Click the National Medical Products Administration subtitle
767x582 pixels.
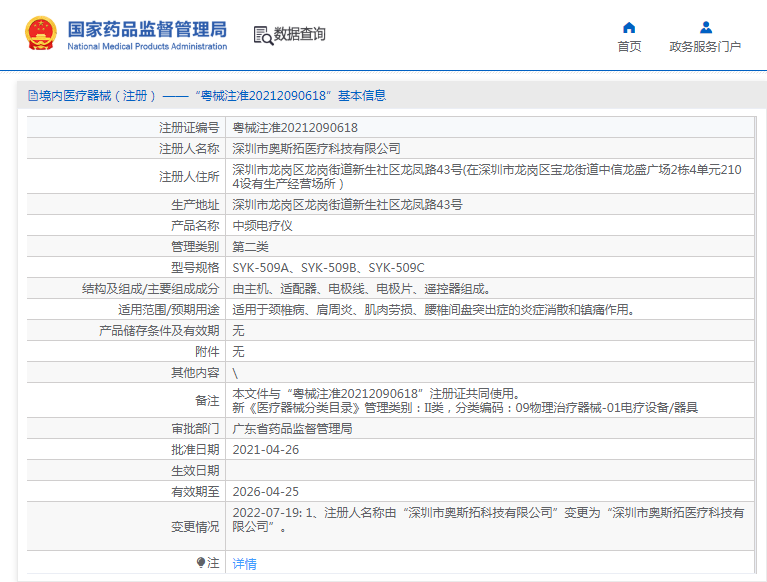pyautogui.click(x=147, y=46)
